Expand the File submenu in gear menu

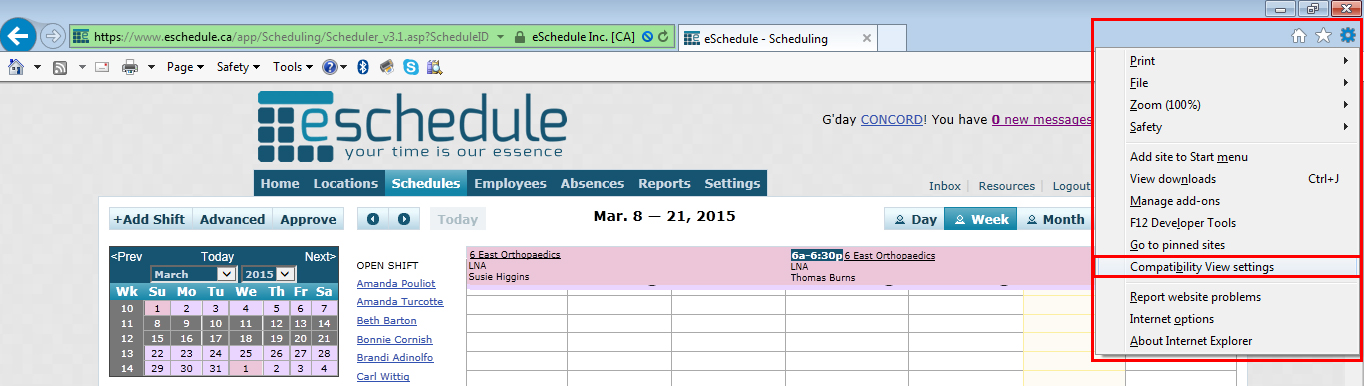(1227, 83)
